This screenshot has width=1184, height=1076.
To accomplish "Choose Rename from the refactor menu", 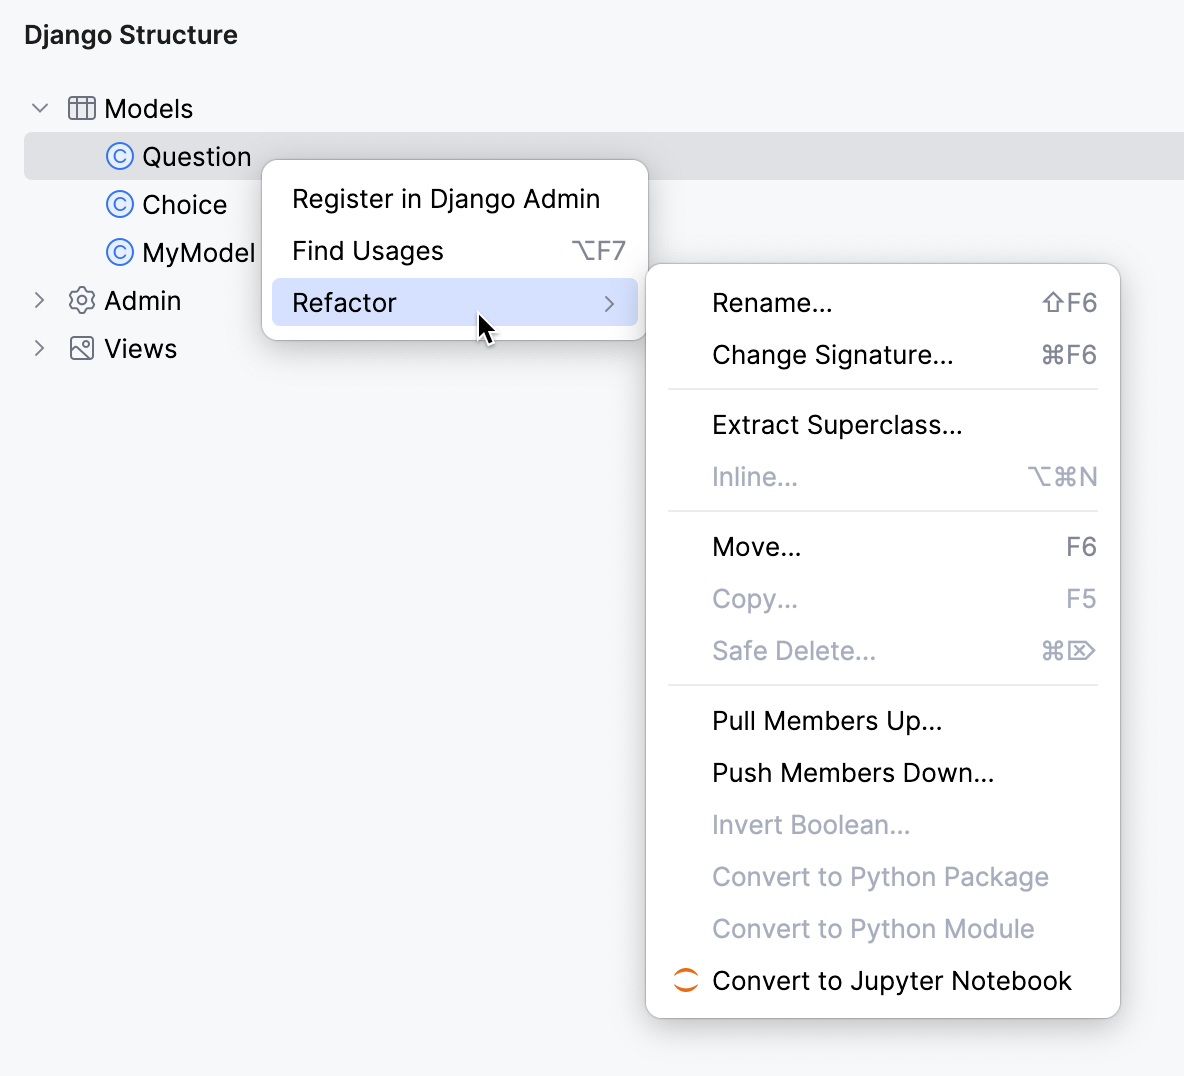I will pos(772,302).
